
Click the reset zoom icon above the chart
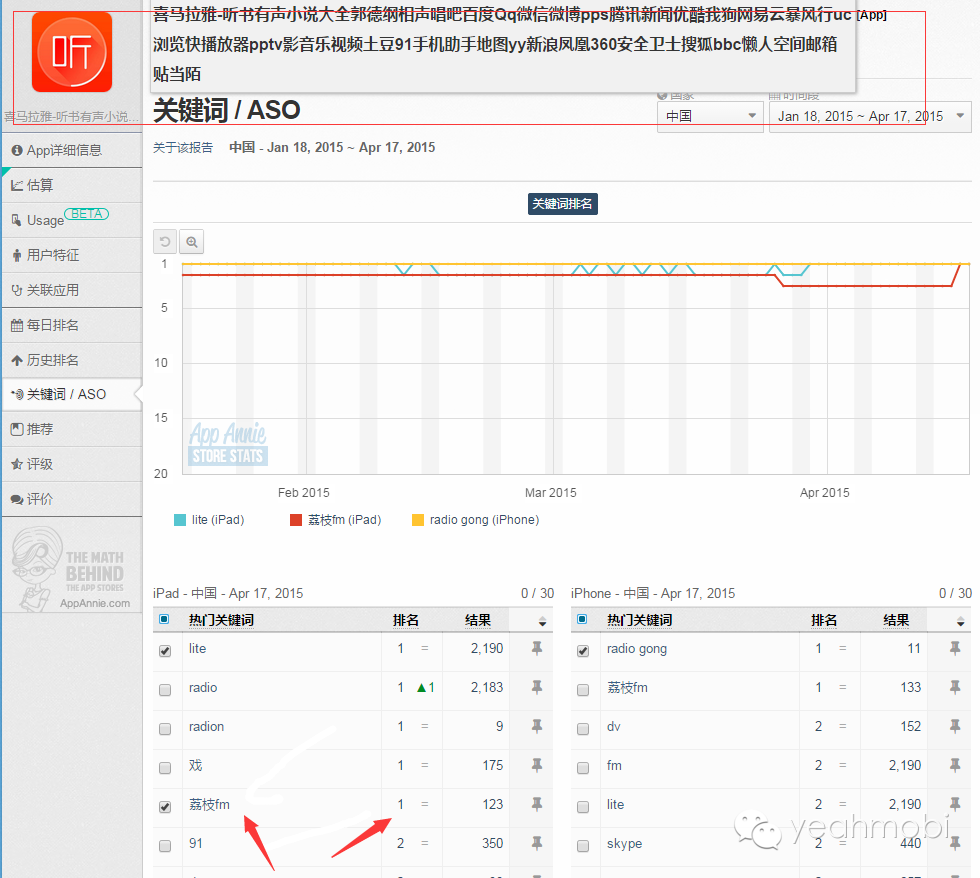pyautogui.click(x=164, y=241)
